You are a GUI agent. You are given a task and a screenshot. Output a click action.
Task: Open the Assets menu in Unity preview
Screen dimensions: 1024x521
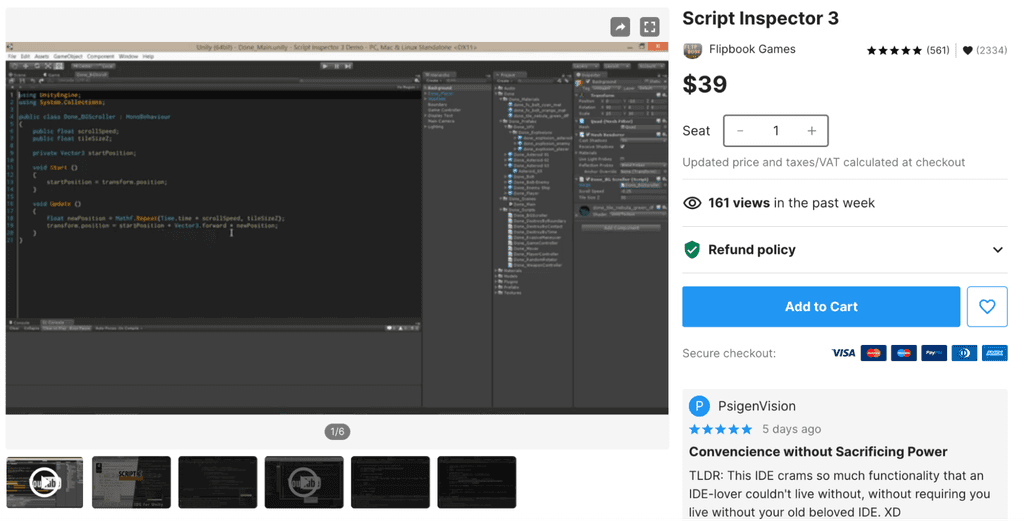(42, 56)
